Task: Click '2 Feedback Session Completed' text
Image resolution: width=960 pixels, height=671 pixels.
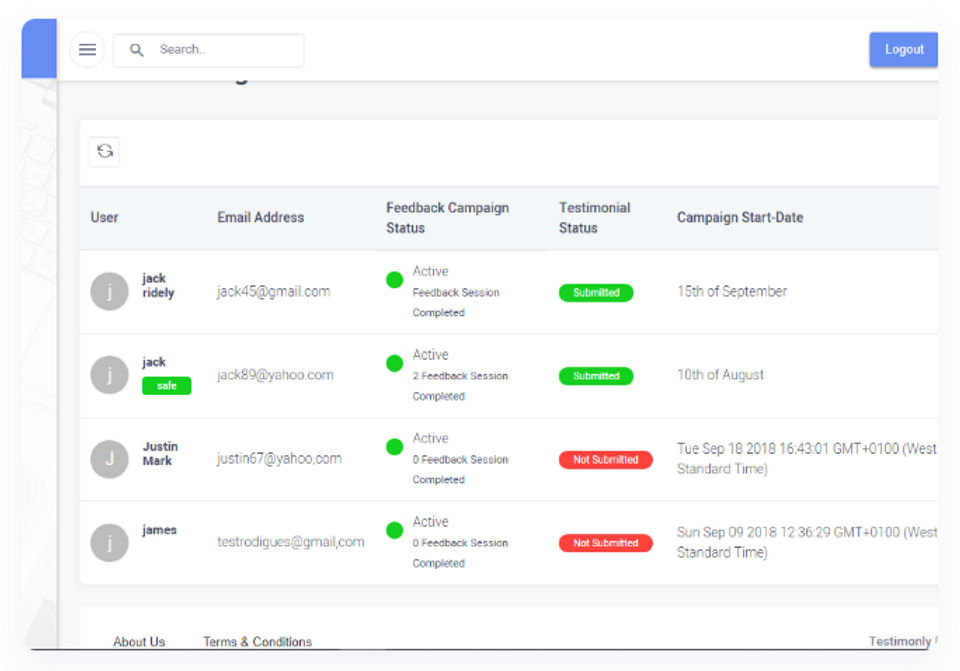Action: point(460,386)
